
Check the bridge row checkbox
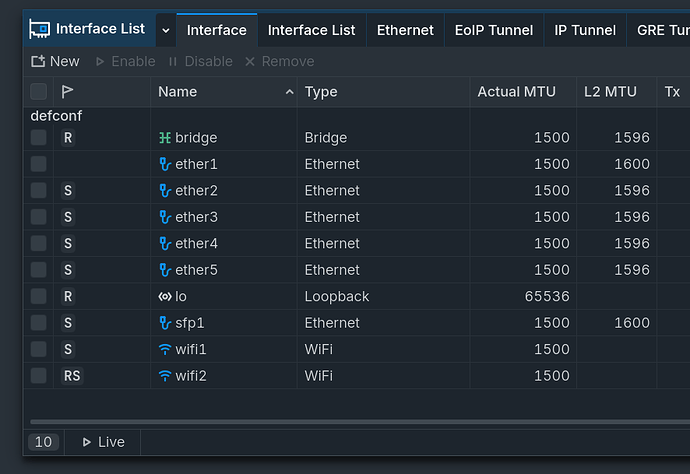pyautogui.click(x=39, y=138)
